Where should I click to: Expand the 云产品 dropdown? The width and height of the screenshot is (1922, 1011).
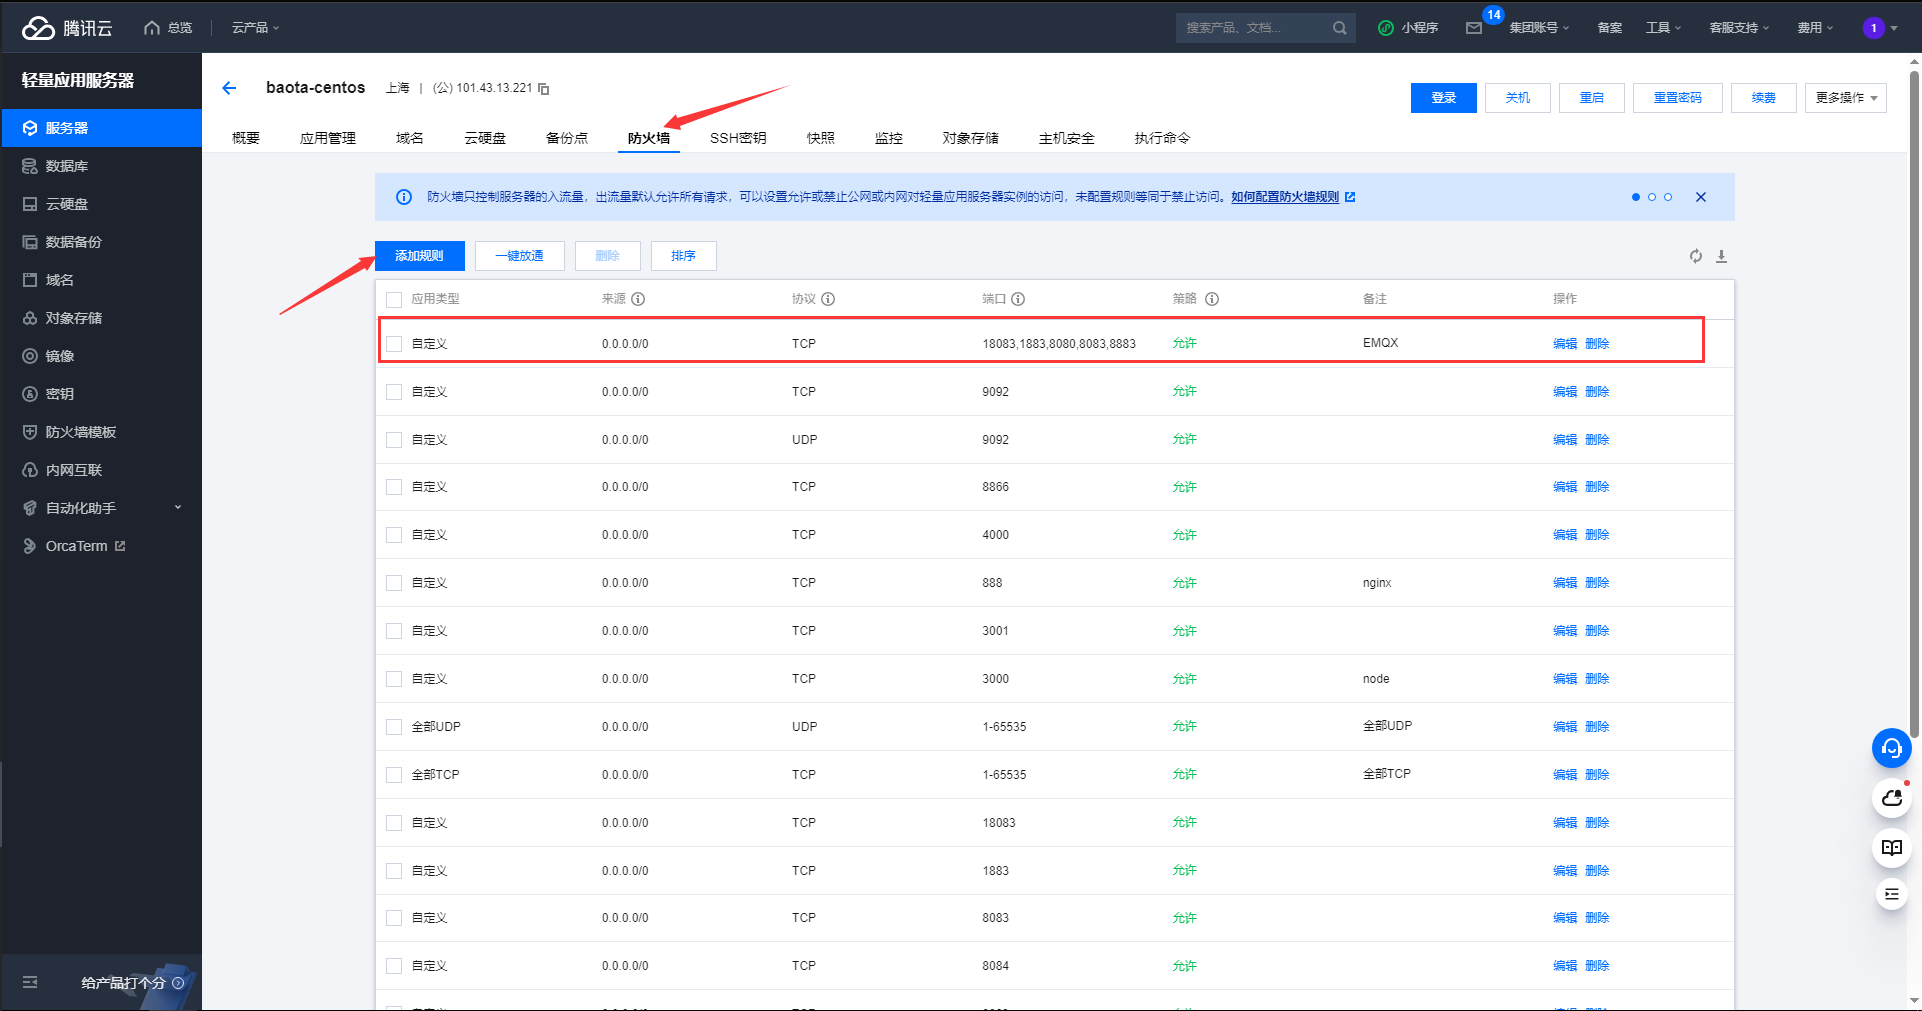[256, 28]
